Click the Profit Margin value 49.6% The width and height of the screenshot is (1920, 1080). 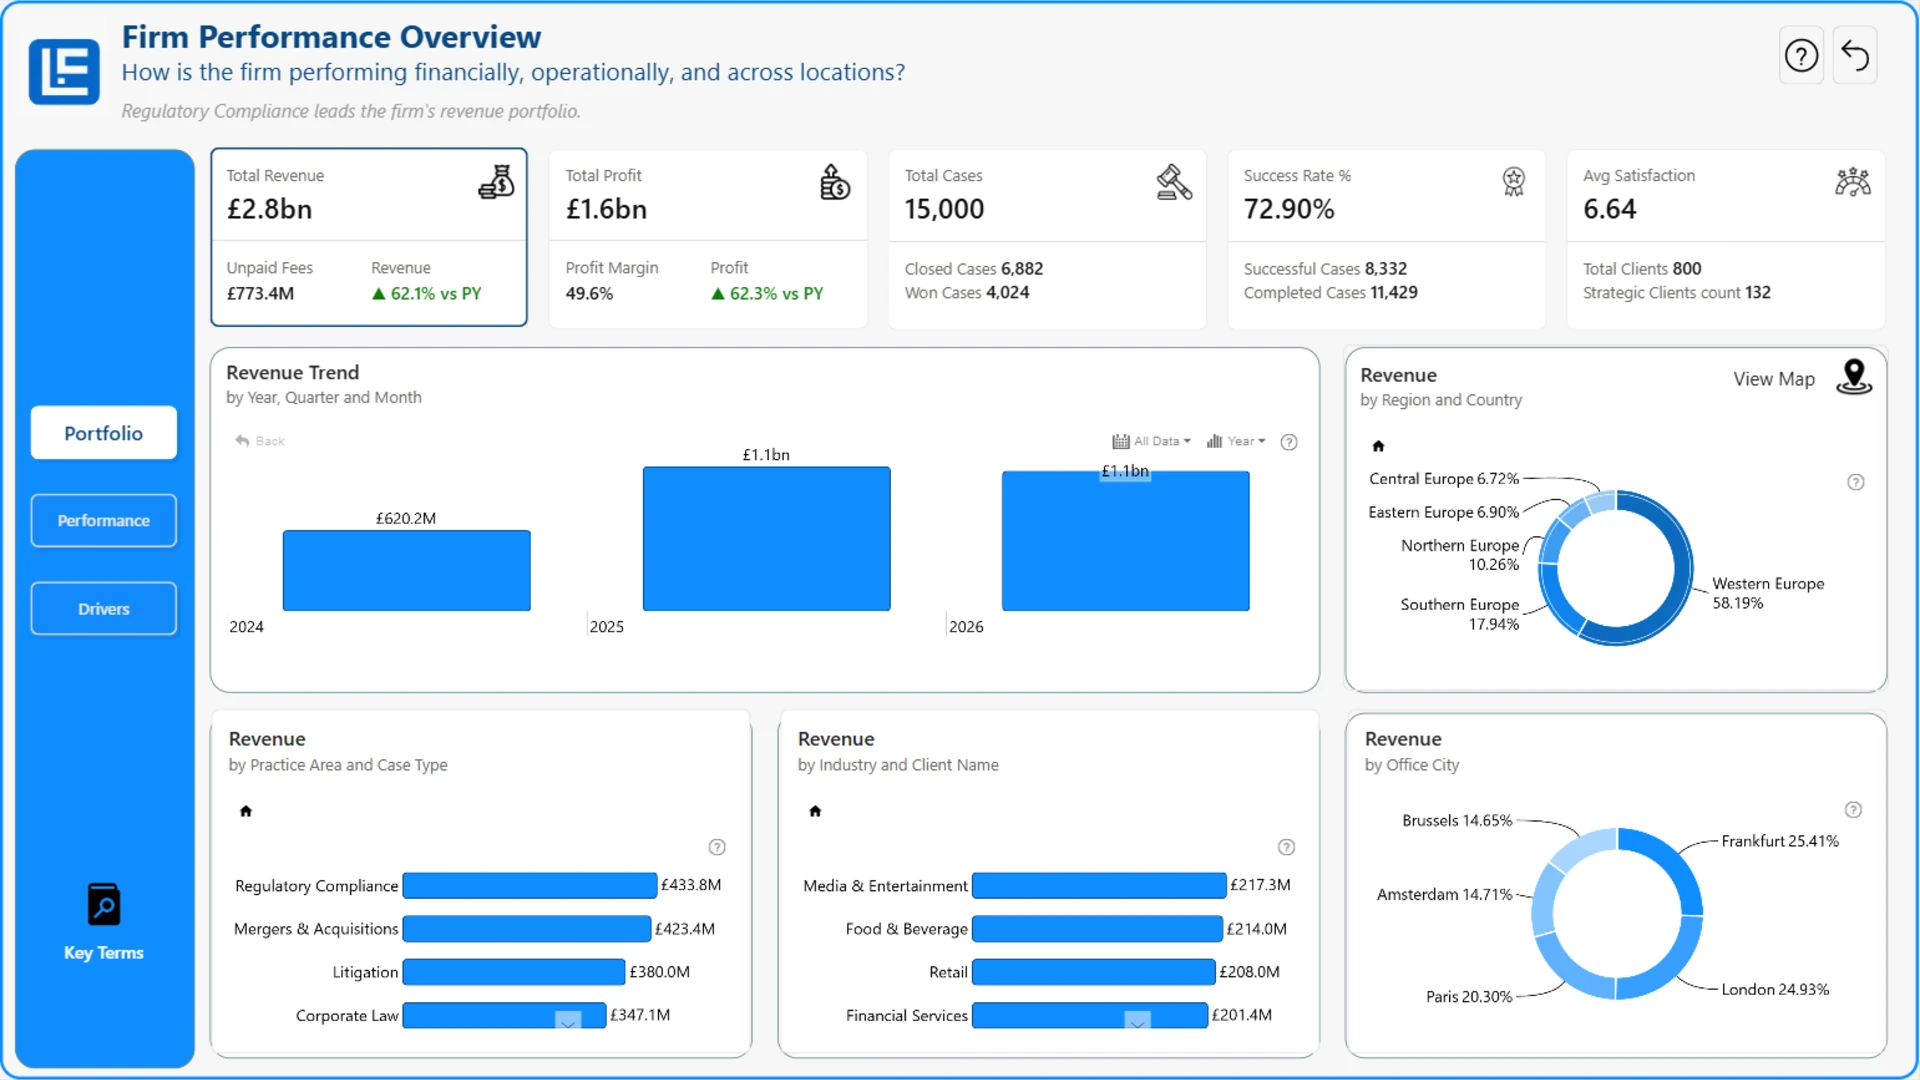(590, 294)
